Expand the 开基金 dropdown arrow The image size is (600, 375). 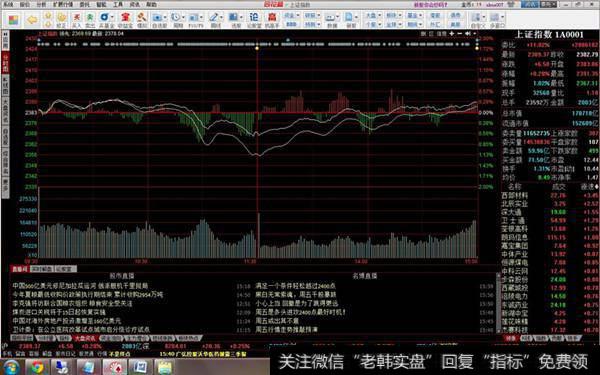coord(112,17)
